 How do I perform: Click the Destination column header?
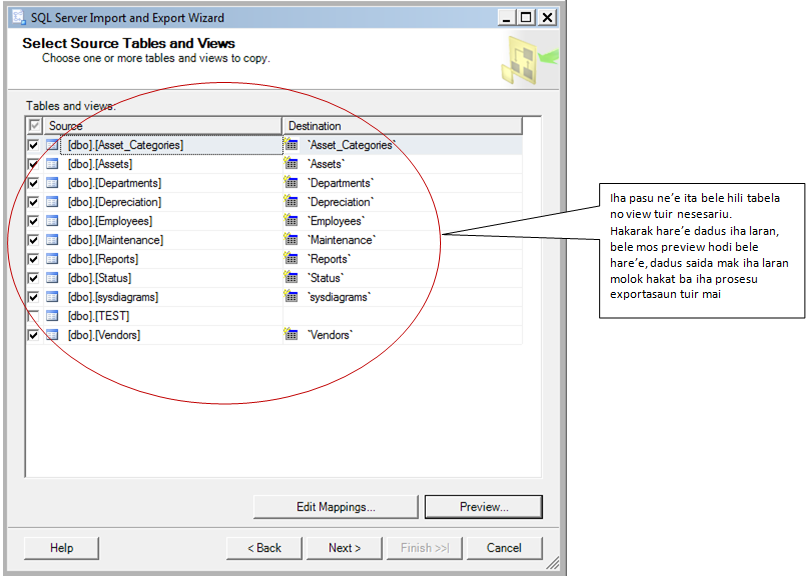pos(402,126)
